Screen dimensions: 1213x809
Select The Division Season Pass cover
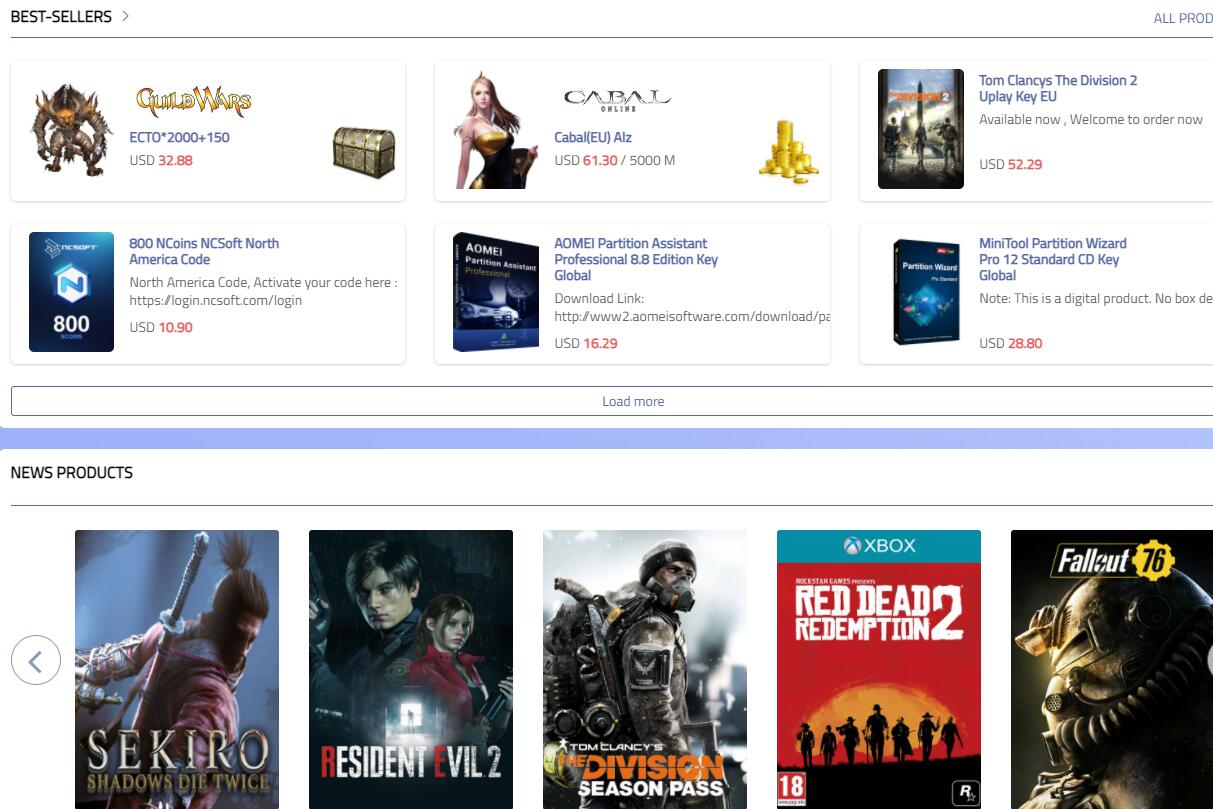pos(645,668)
